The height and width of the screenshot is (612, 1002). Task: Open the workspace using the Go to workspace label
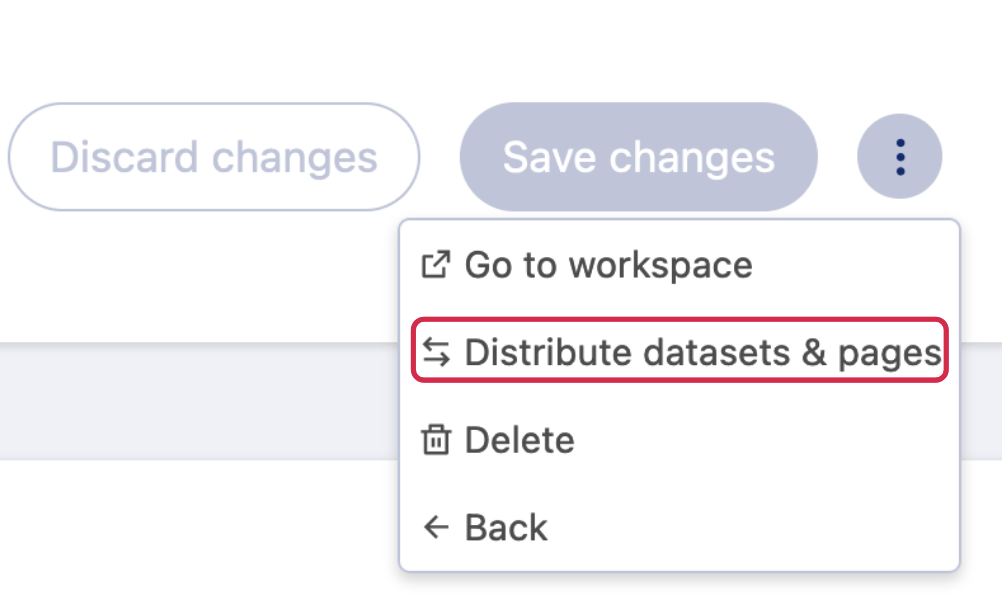pos(608,265)
